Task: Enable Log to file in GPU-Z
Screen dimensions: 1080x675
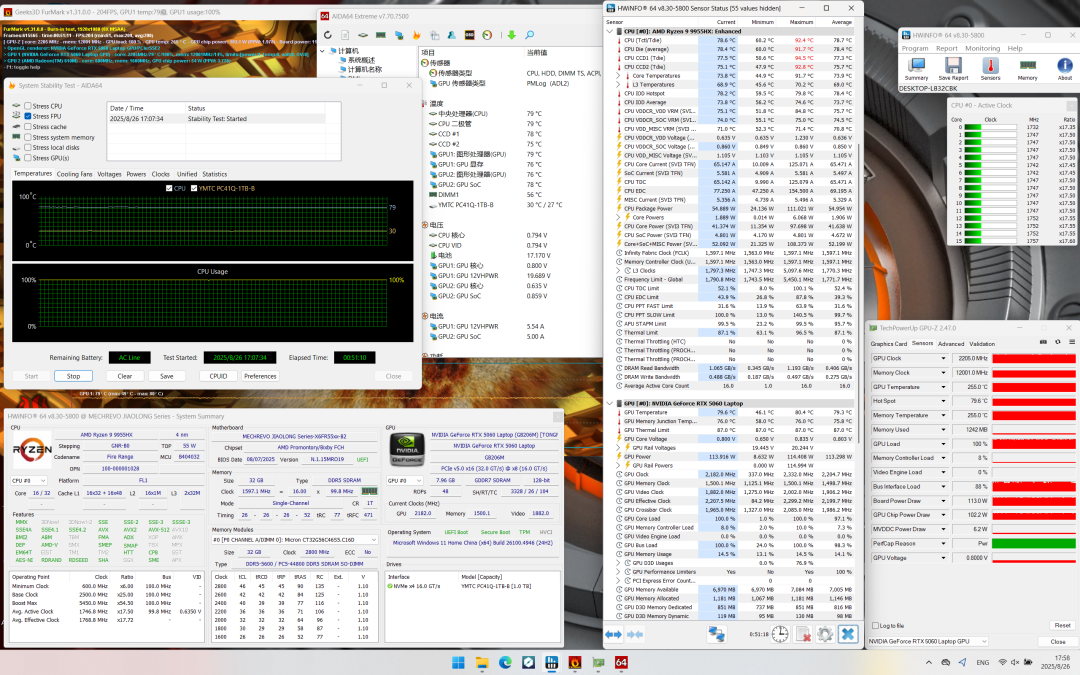Action: [875, 625]
